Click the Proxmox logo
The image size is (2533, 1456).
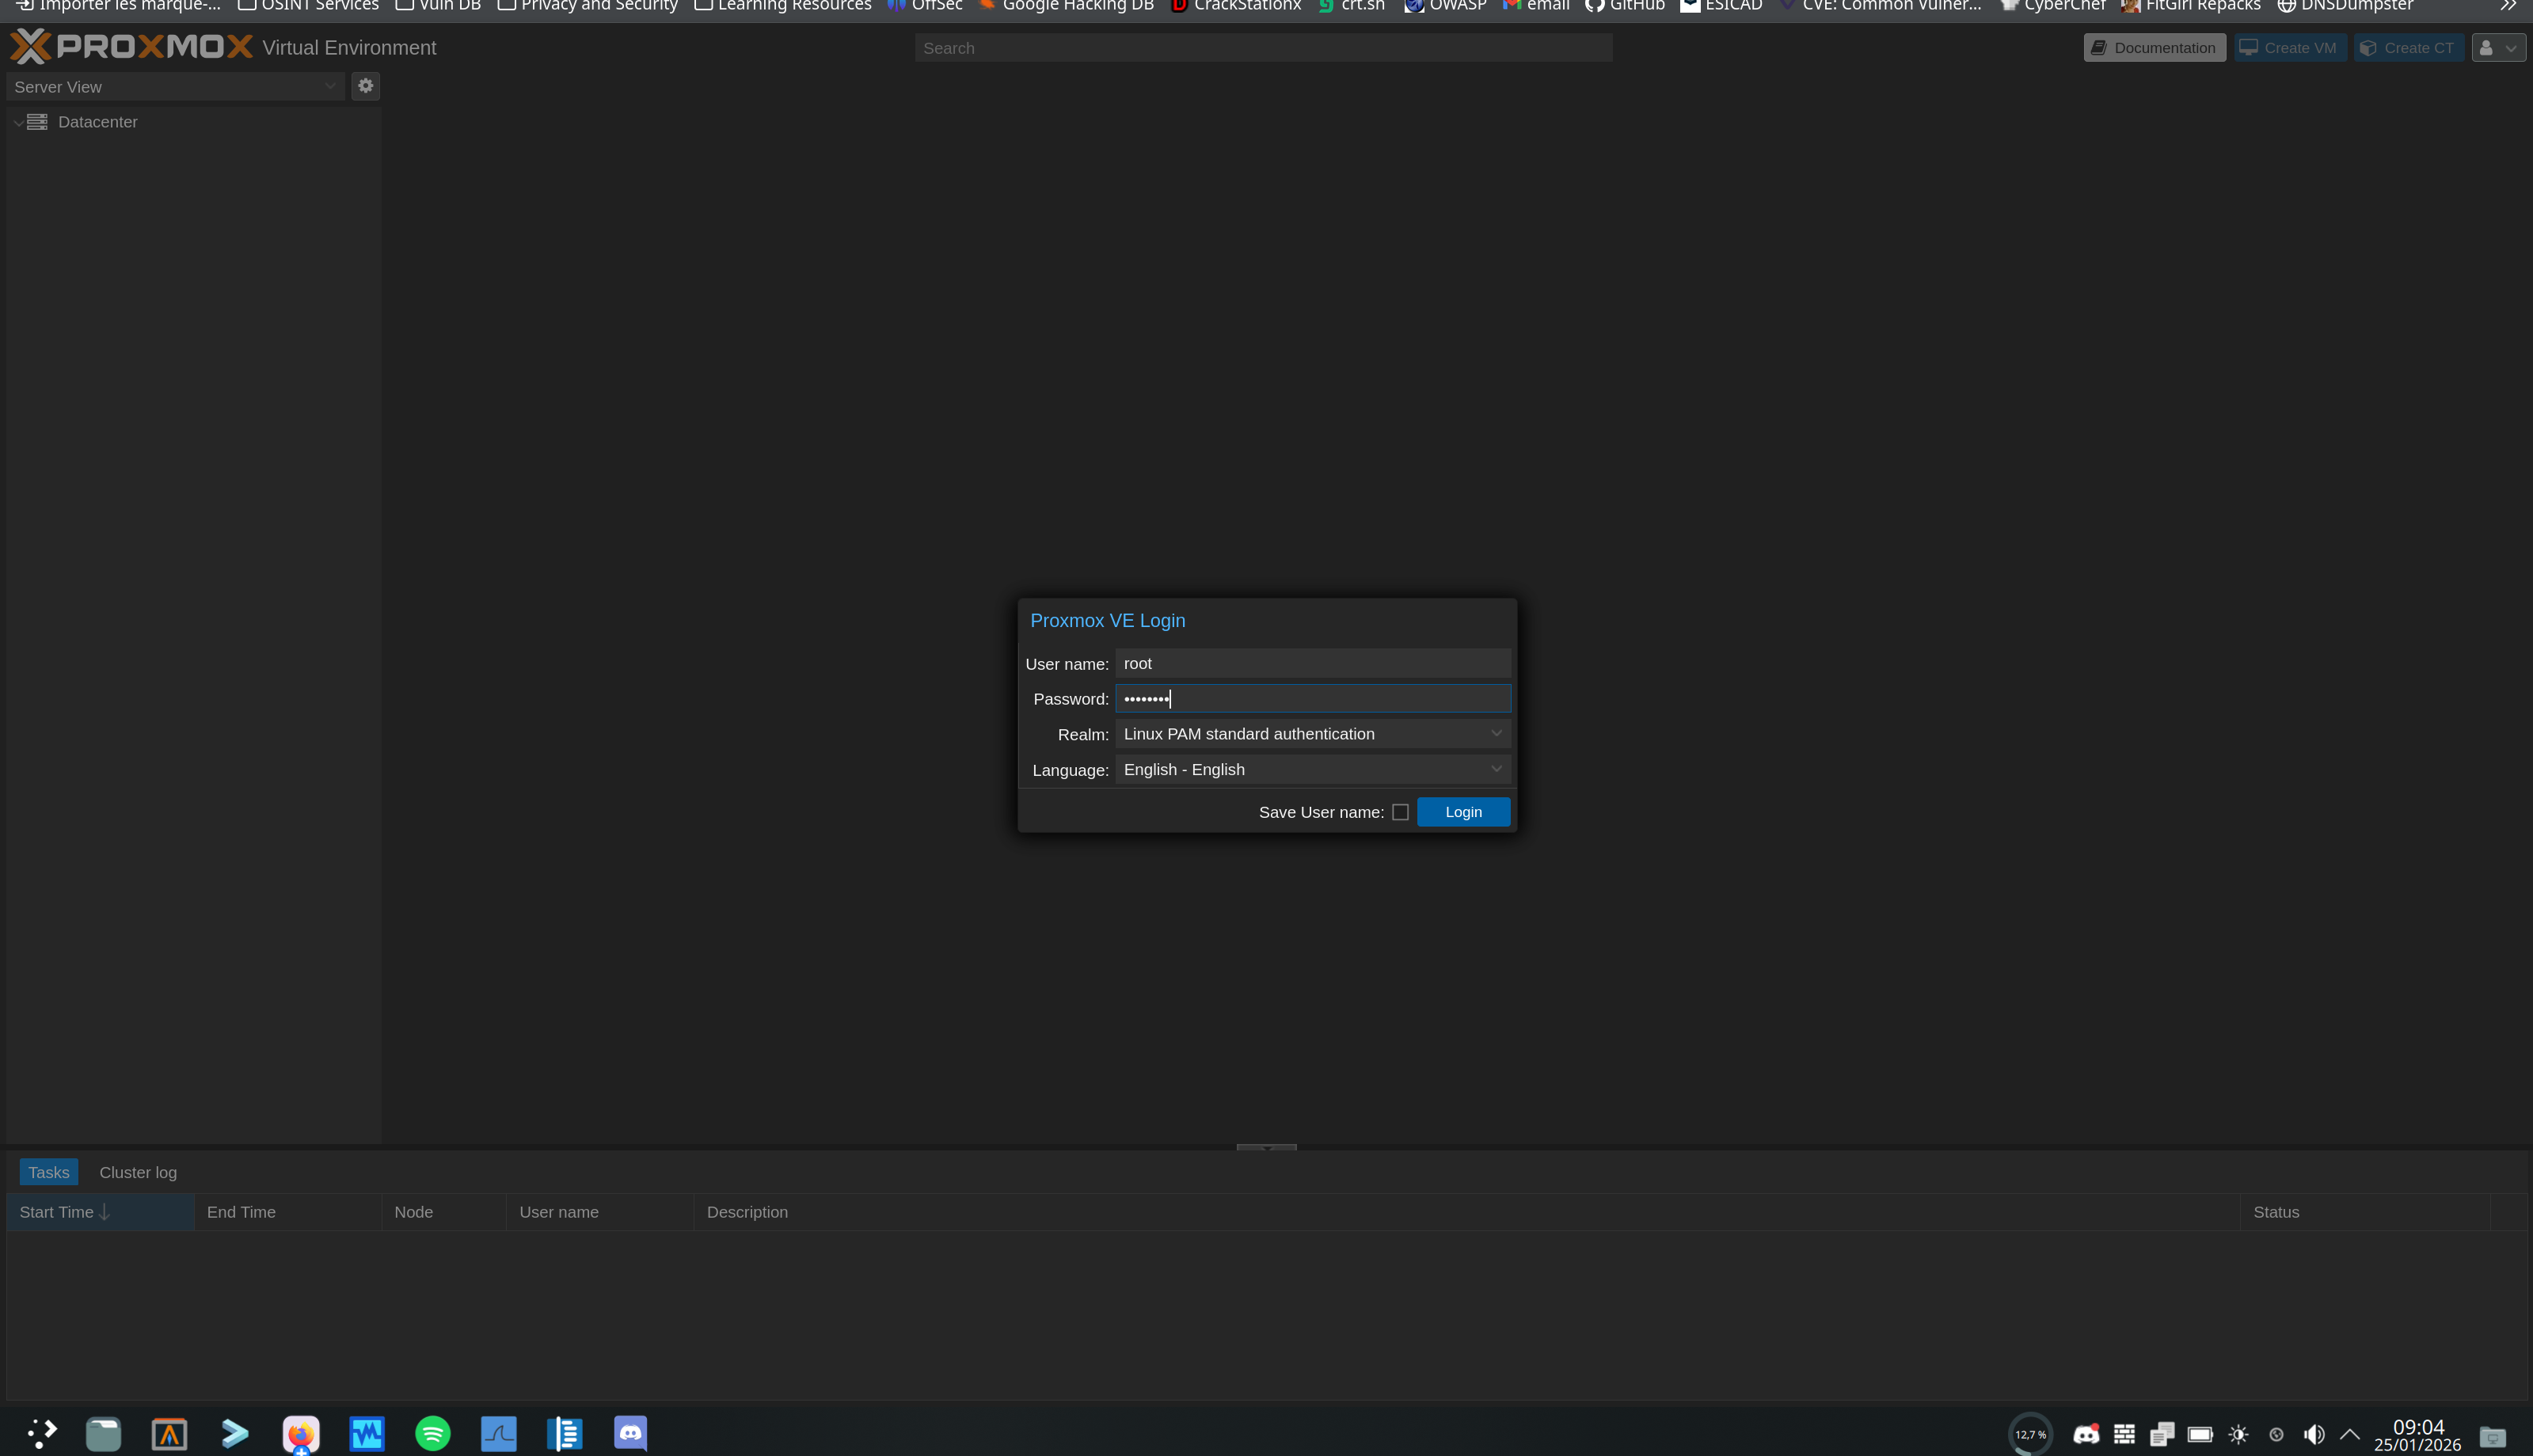pos(132,47)
